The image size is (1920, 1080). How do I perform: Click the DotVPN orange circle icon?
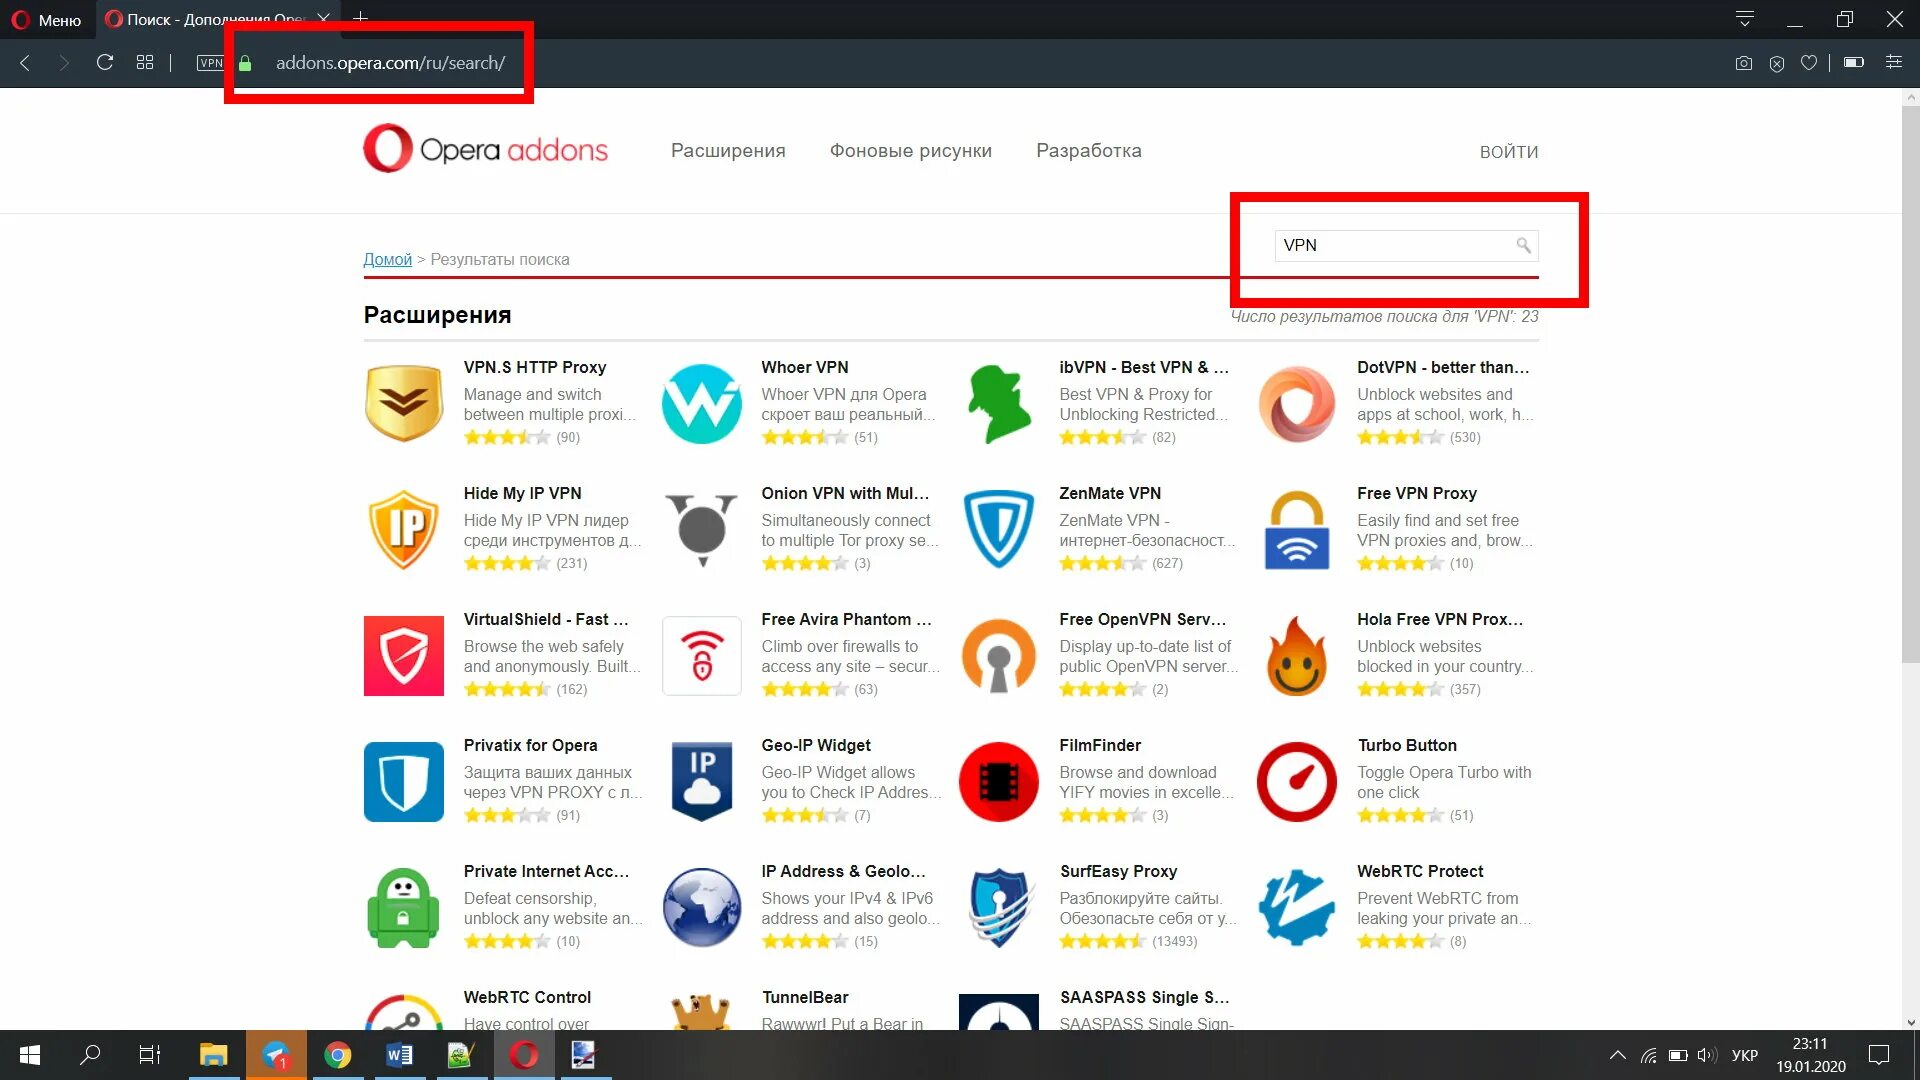coord(1295,402)
